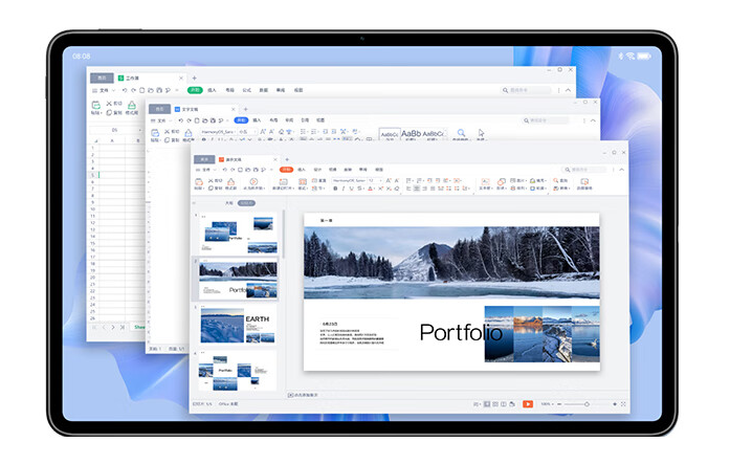Toggle Bold in the presentation ribbon
The height and width of the screenshot is (464, 730).
tap(335, 188)
